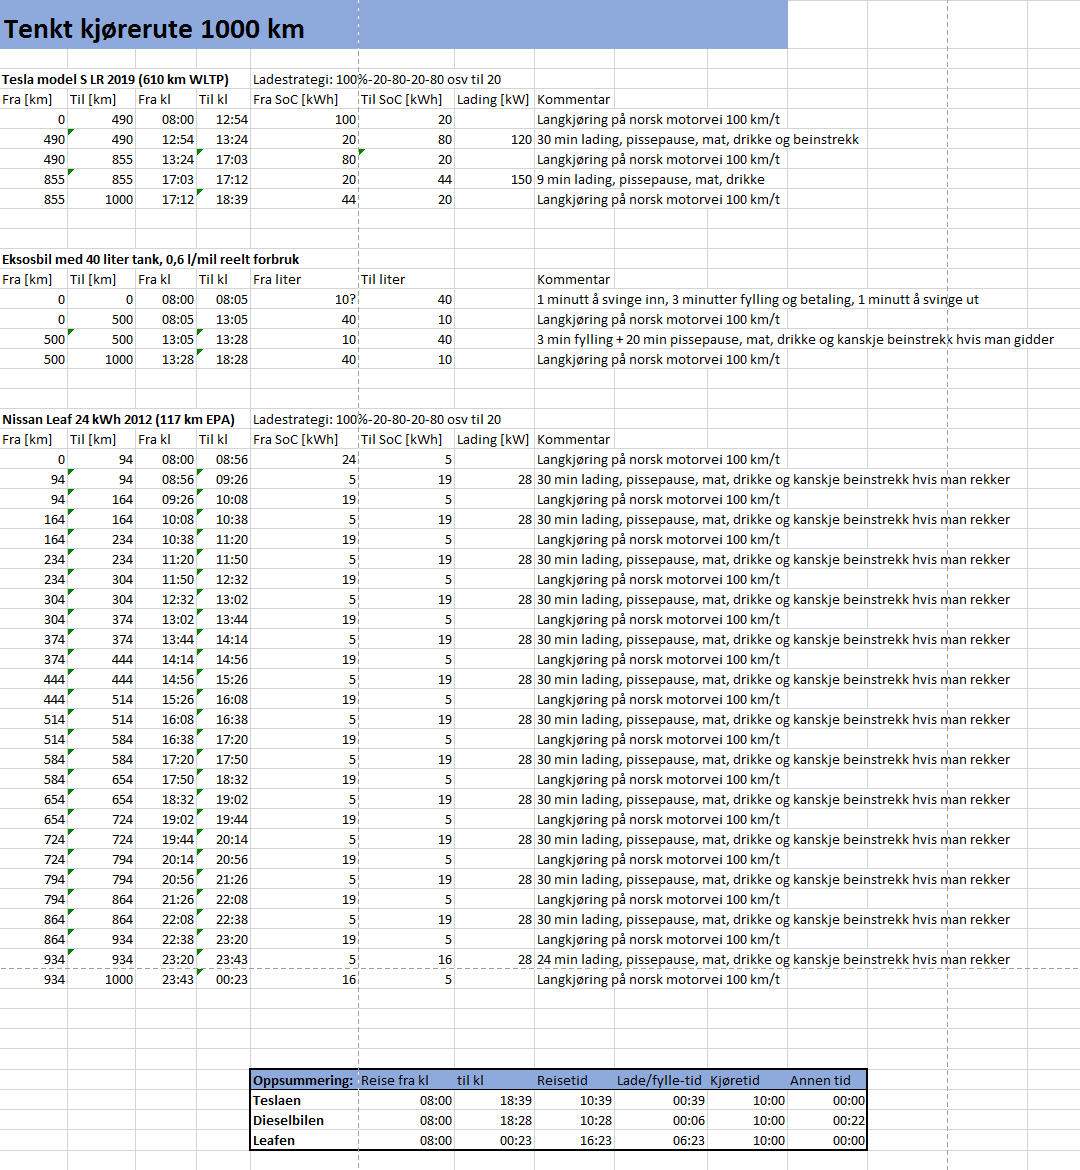1080x1170 pixels.
Task: Select the 'Ladestrategi' cell beside the Nissan Leaf heading
Action: [377, 419]
